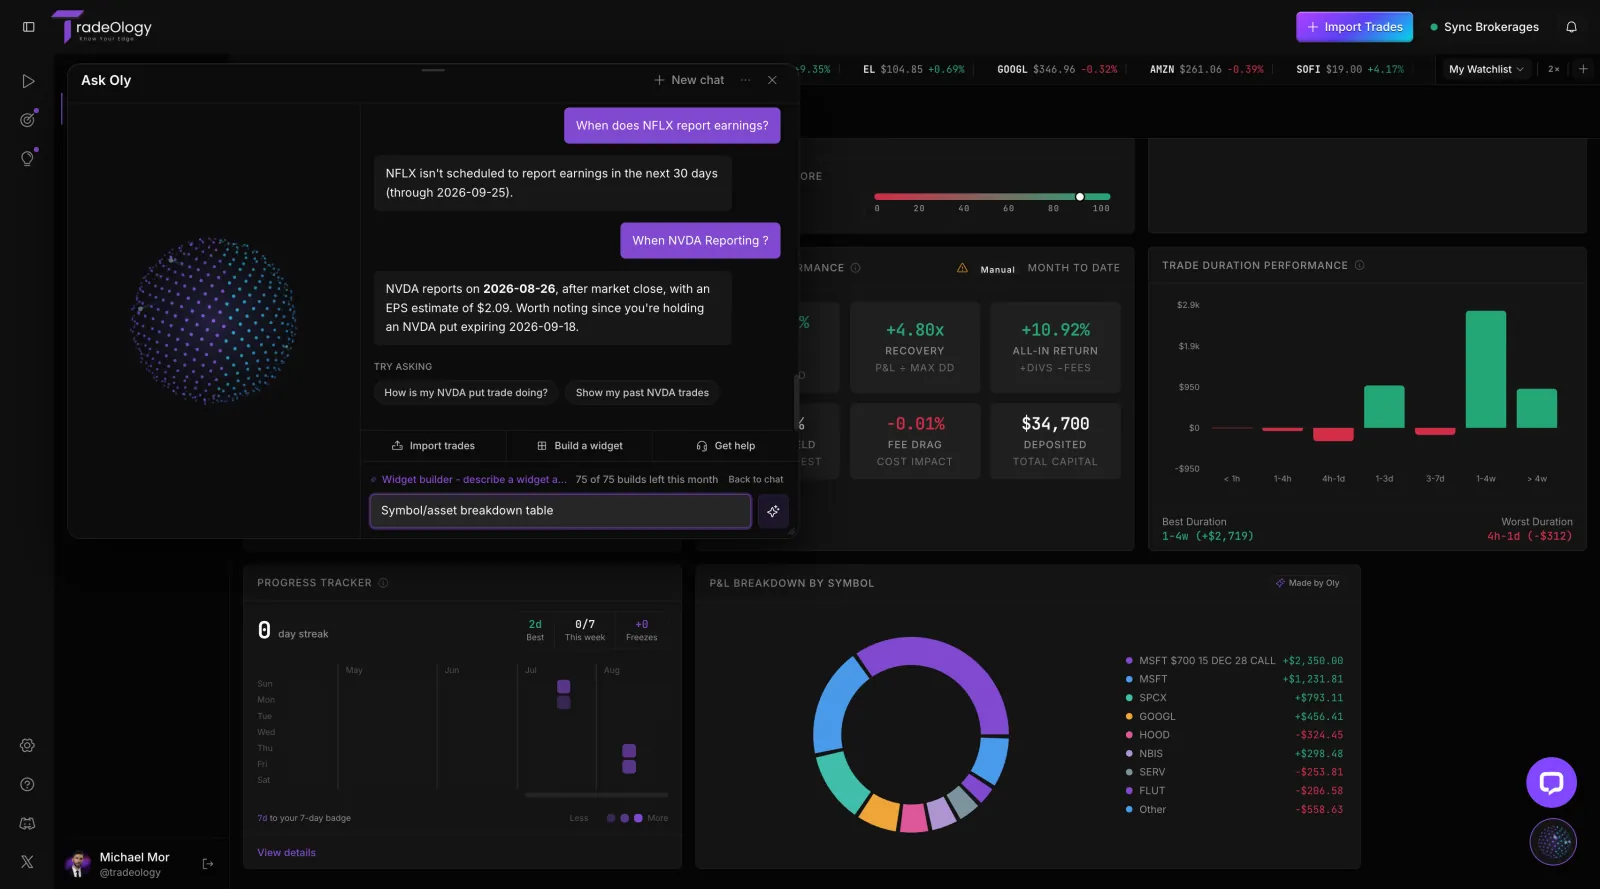Viewport: 1600px width, 889px height.
Task: Click the 0/7 This week stat
Action: pos(585,629)
